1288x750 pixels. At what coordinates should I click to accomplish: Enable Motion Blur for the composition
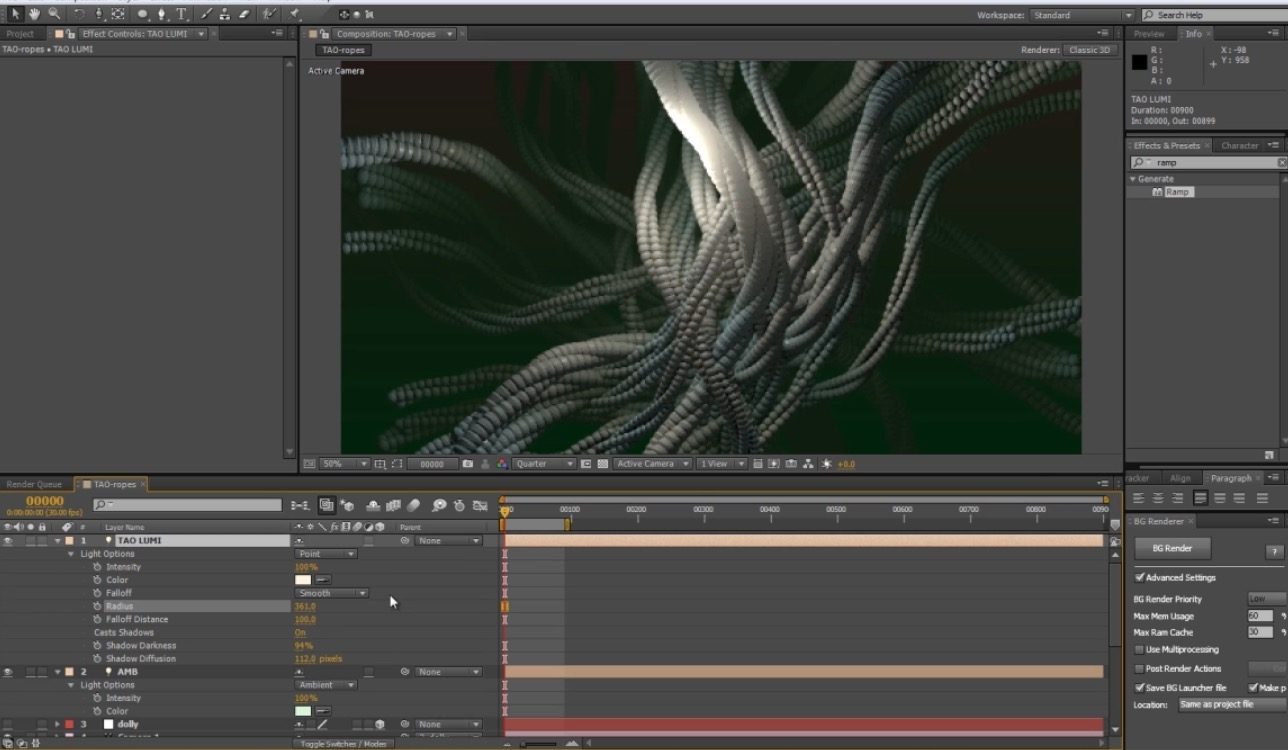coord(413,505)
